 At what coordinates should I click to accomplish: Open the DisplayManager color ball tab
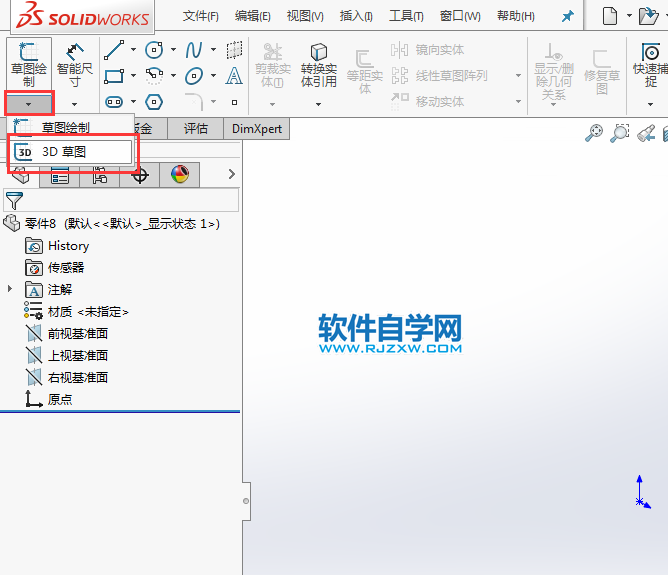(x=180, y=174)
